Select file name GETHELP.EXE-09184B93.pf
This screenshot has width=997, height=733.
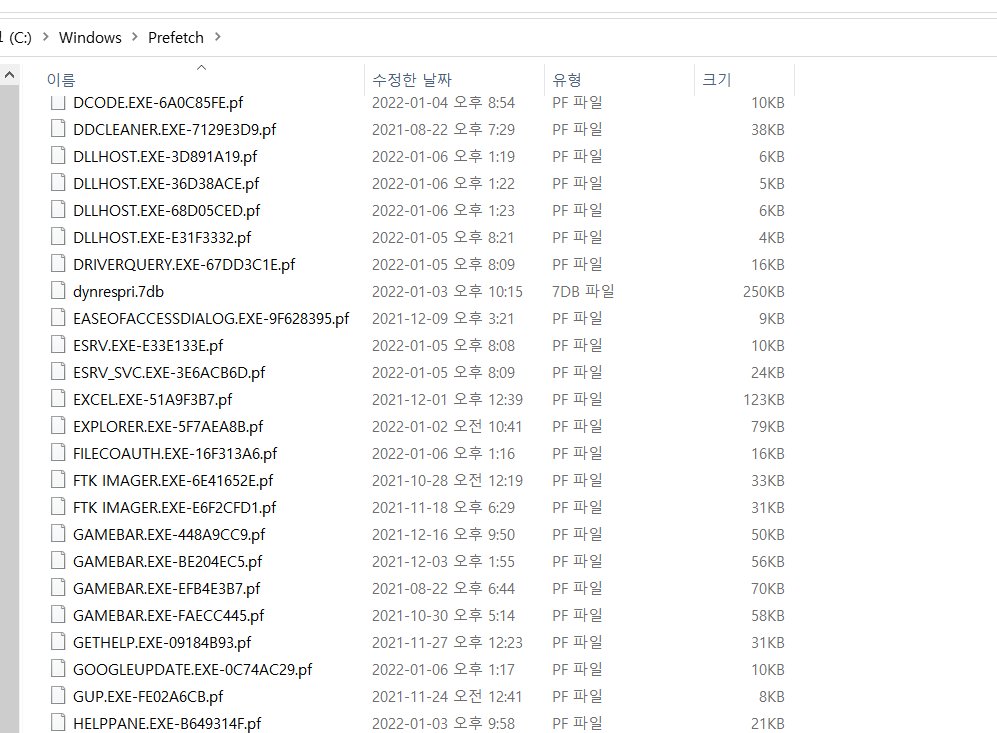pos(162,643)
